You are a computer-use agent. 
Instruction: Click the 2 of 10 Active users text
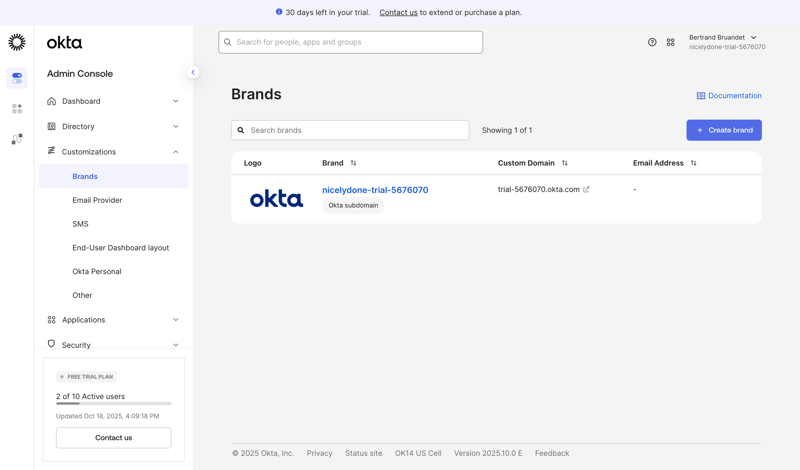point(90,396)
